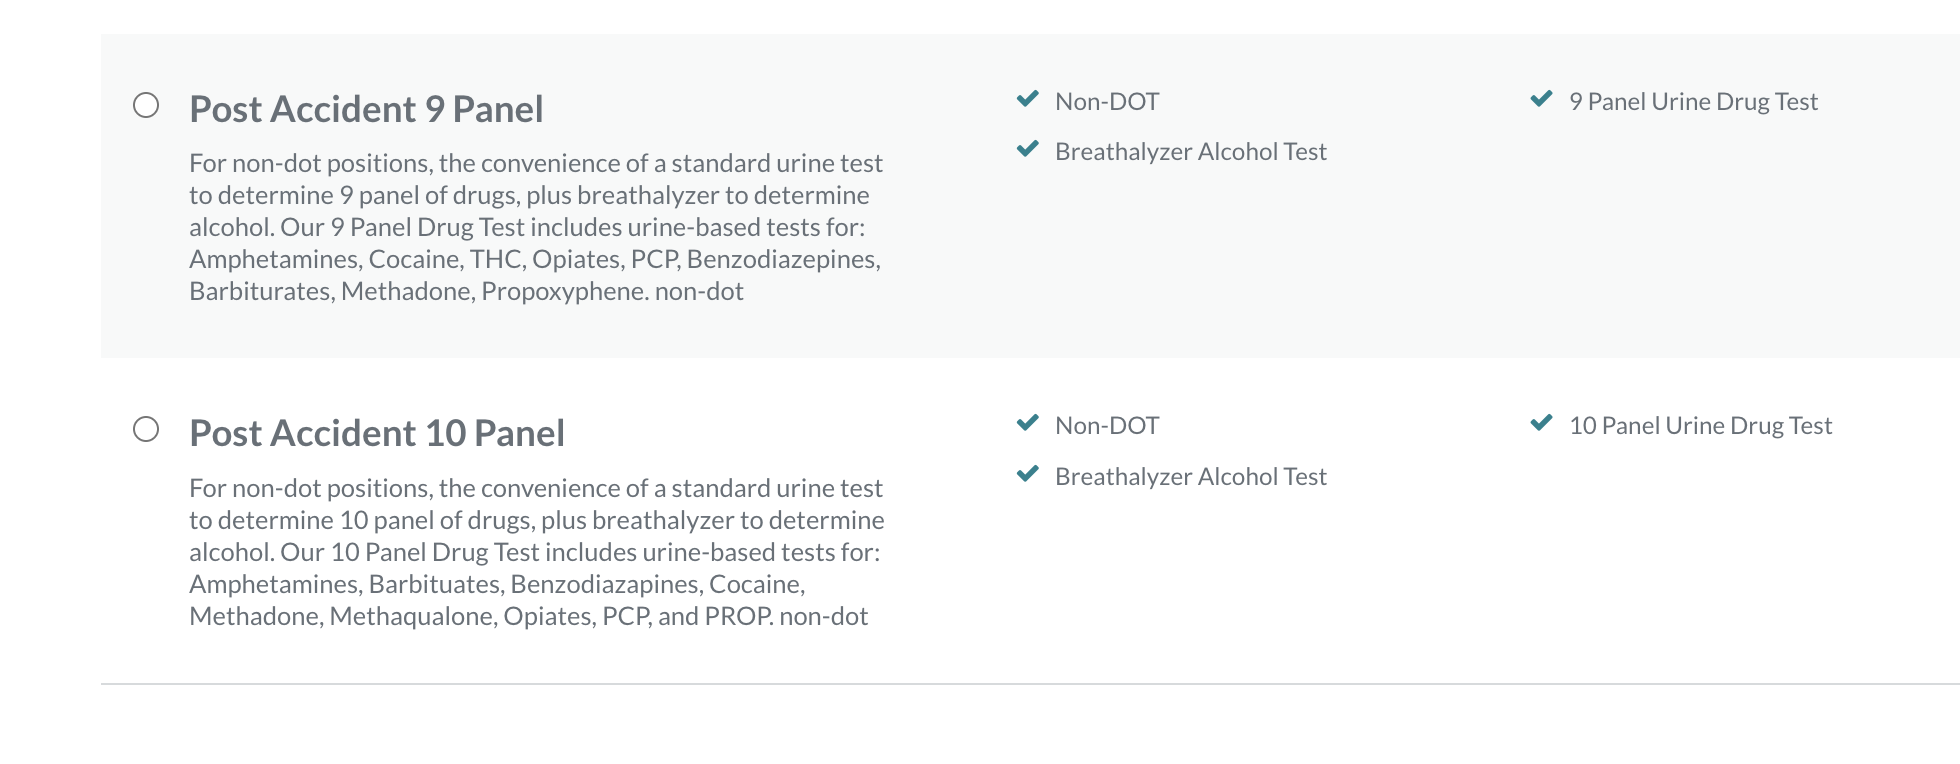Click the 9 Panel Urine Drug Test label
Screen dimensions: 1960x764
pyautogui.click(x=1693, y=101)
